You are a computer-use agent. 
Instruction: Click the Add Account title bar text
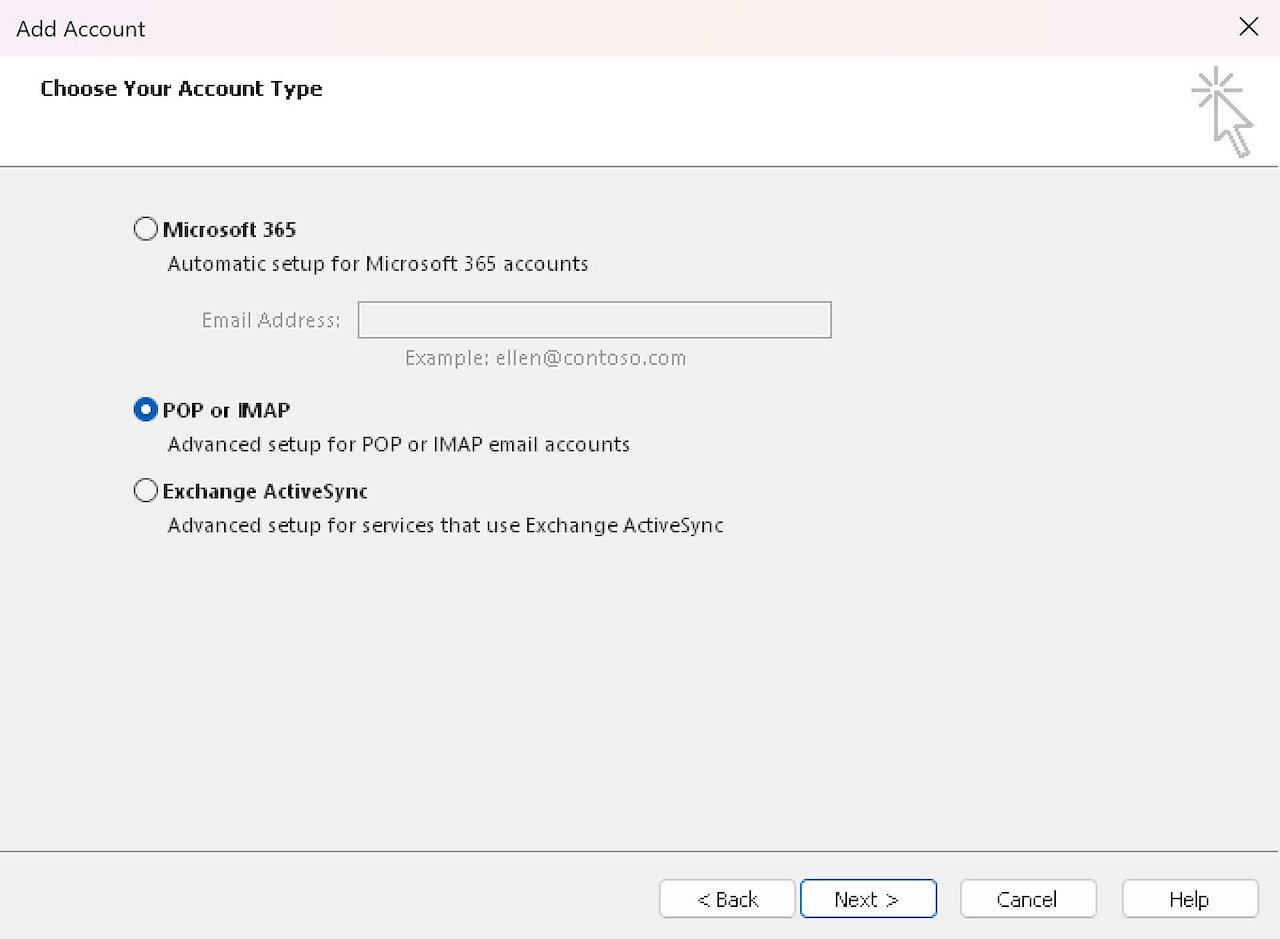(x=80, y=29)
